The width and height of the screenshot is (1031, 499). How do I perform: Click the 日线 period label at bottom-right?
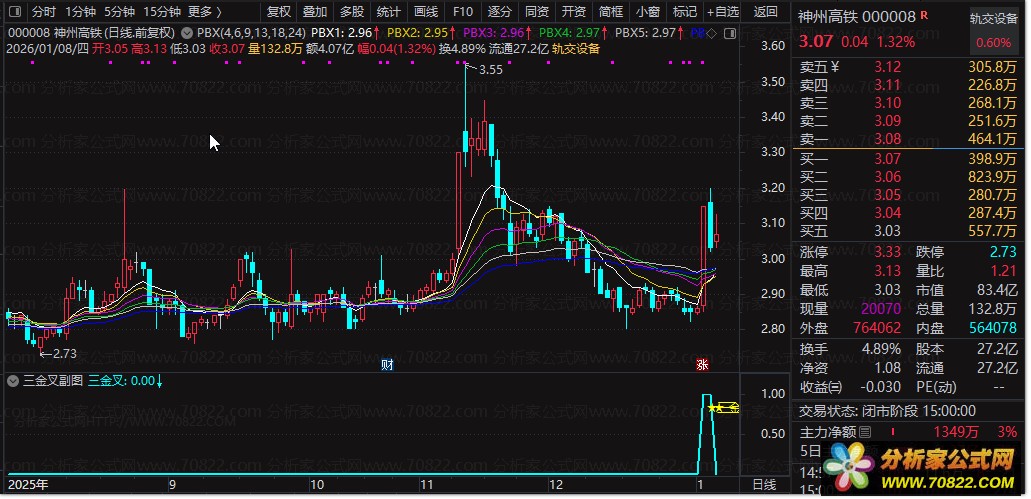[764, 485]
